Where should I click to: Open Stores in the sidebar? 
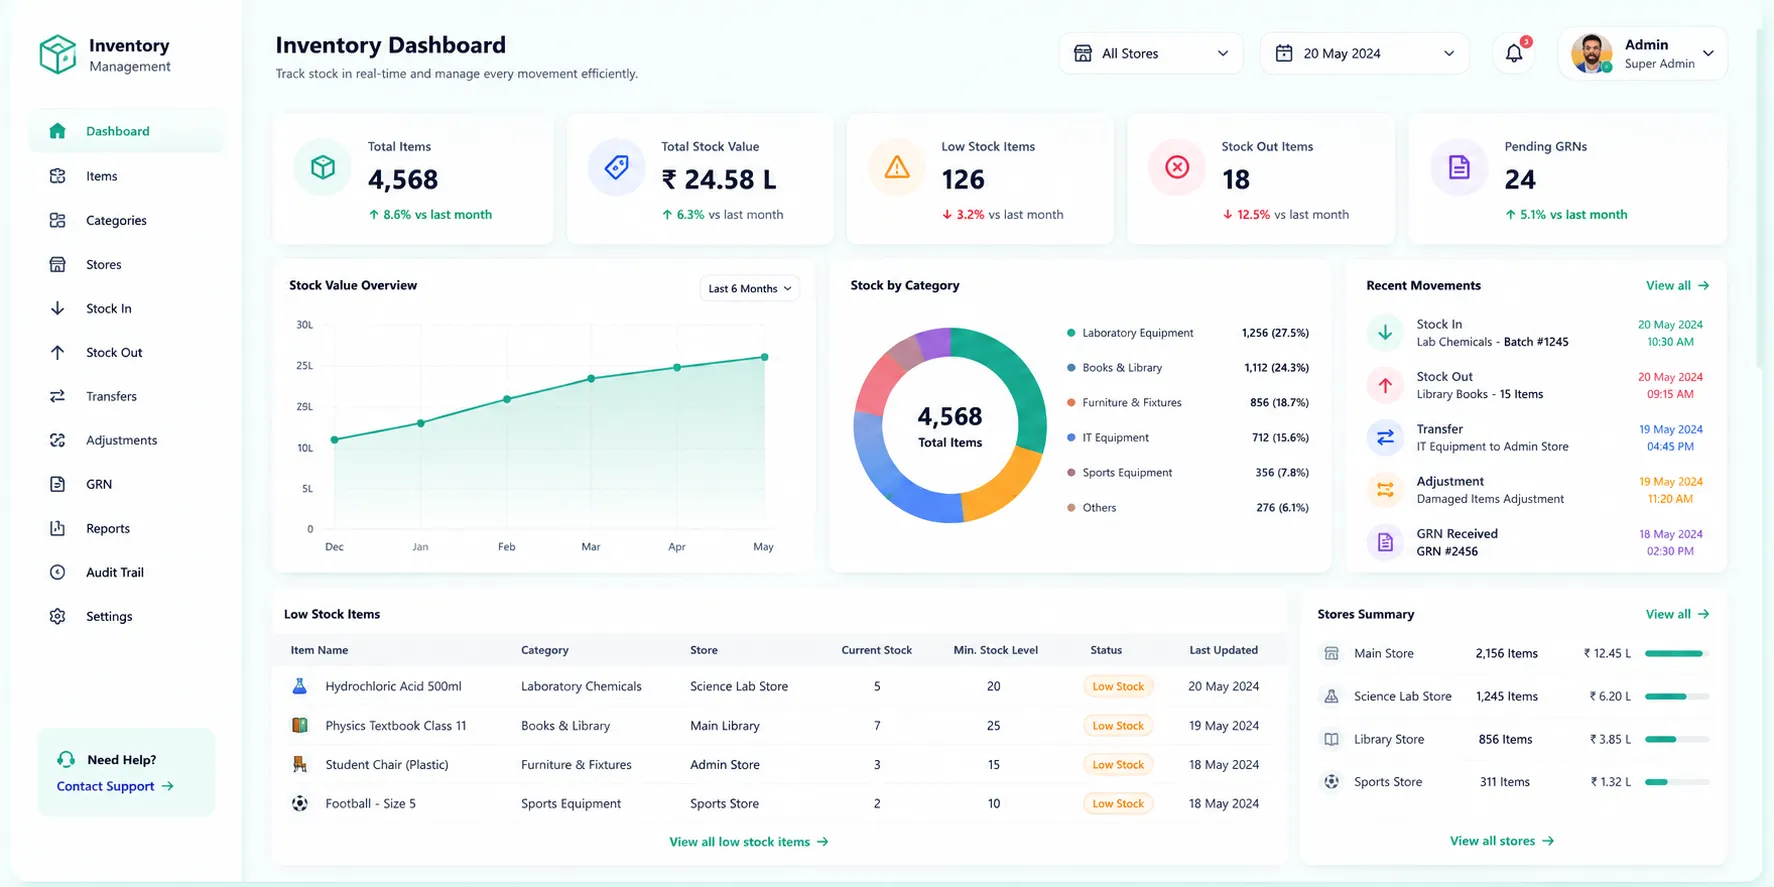(127, 264)
